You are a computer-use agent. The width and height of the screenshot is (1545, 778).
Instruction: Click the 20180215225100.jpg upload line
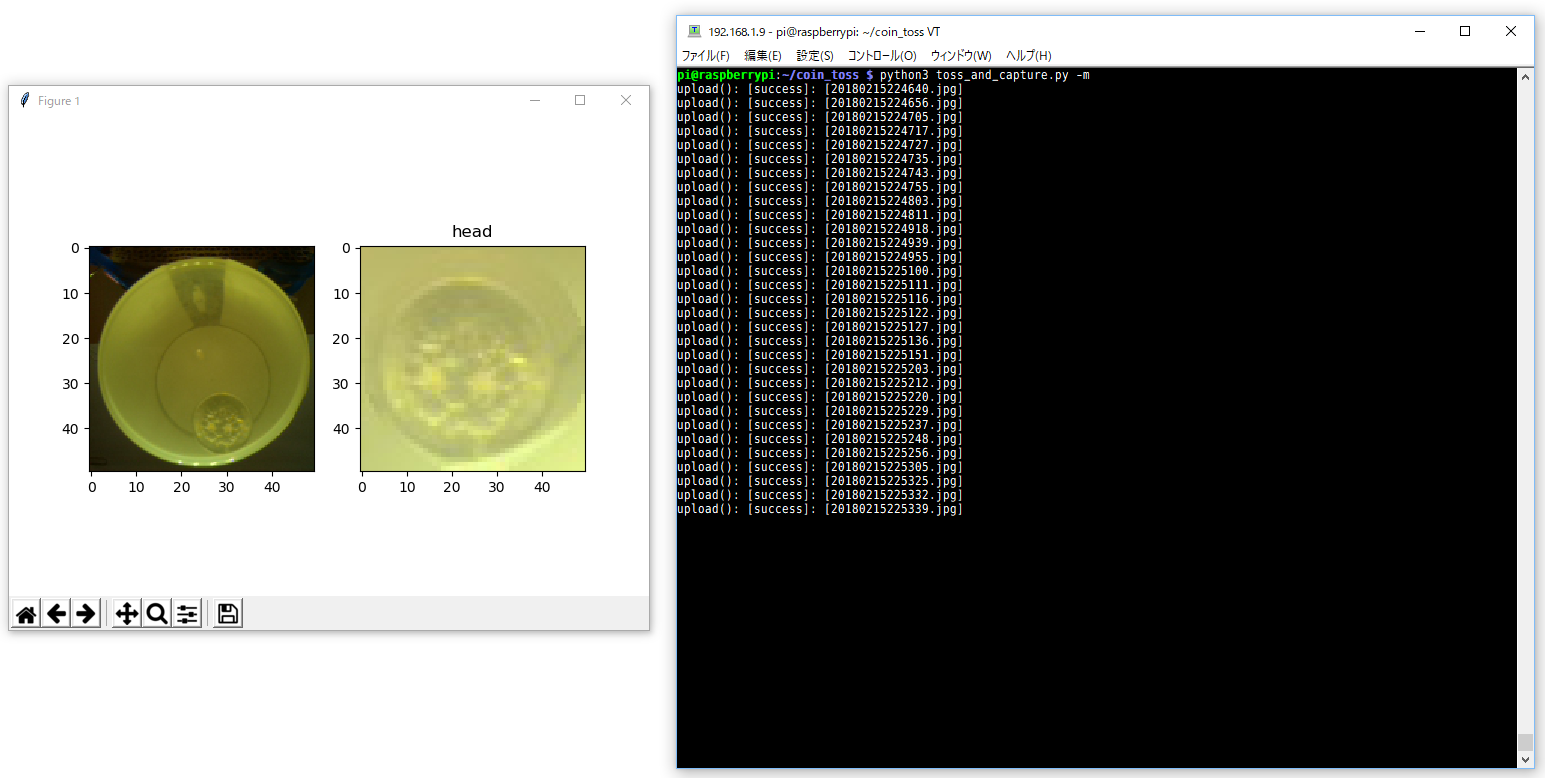click(x=820, y=271)
